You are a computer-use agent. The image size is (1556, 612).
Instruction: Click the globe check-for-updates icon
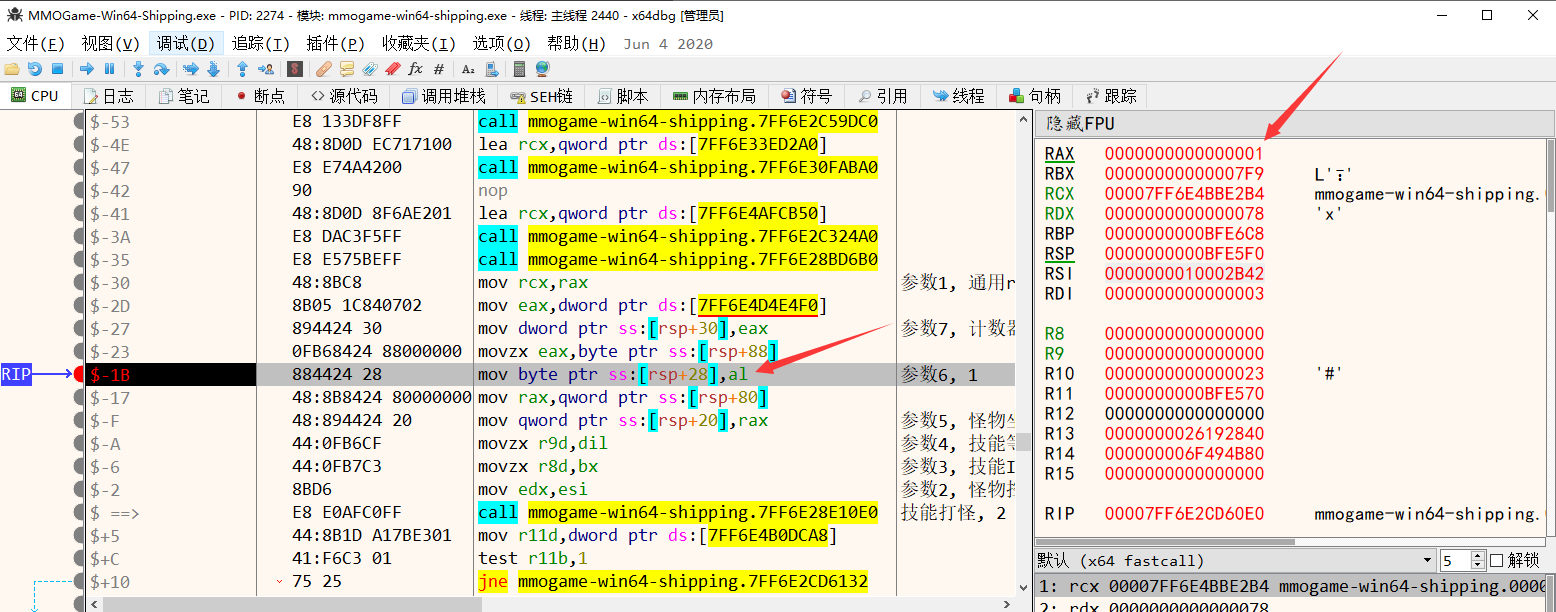point(542,69)
